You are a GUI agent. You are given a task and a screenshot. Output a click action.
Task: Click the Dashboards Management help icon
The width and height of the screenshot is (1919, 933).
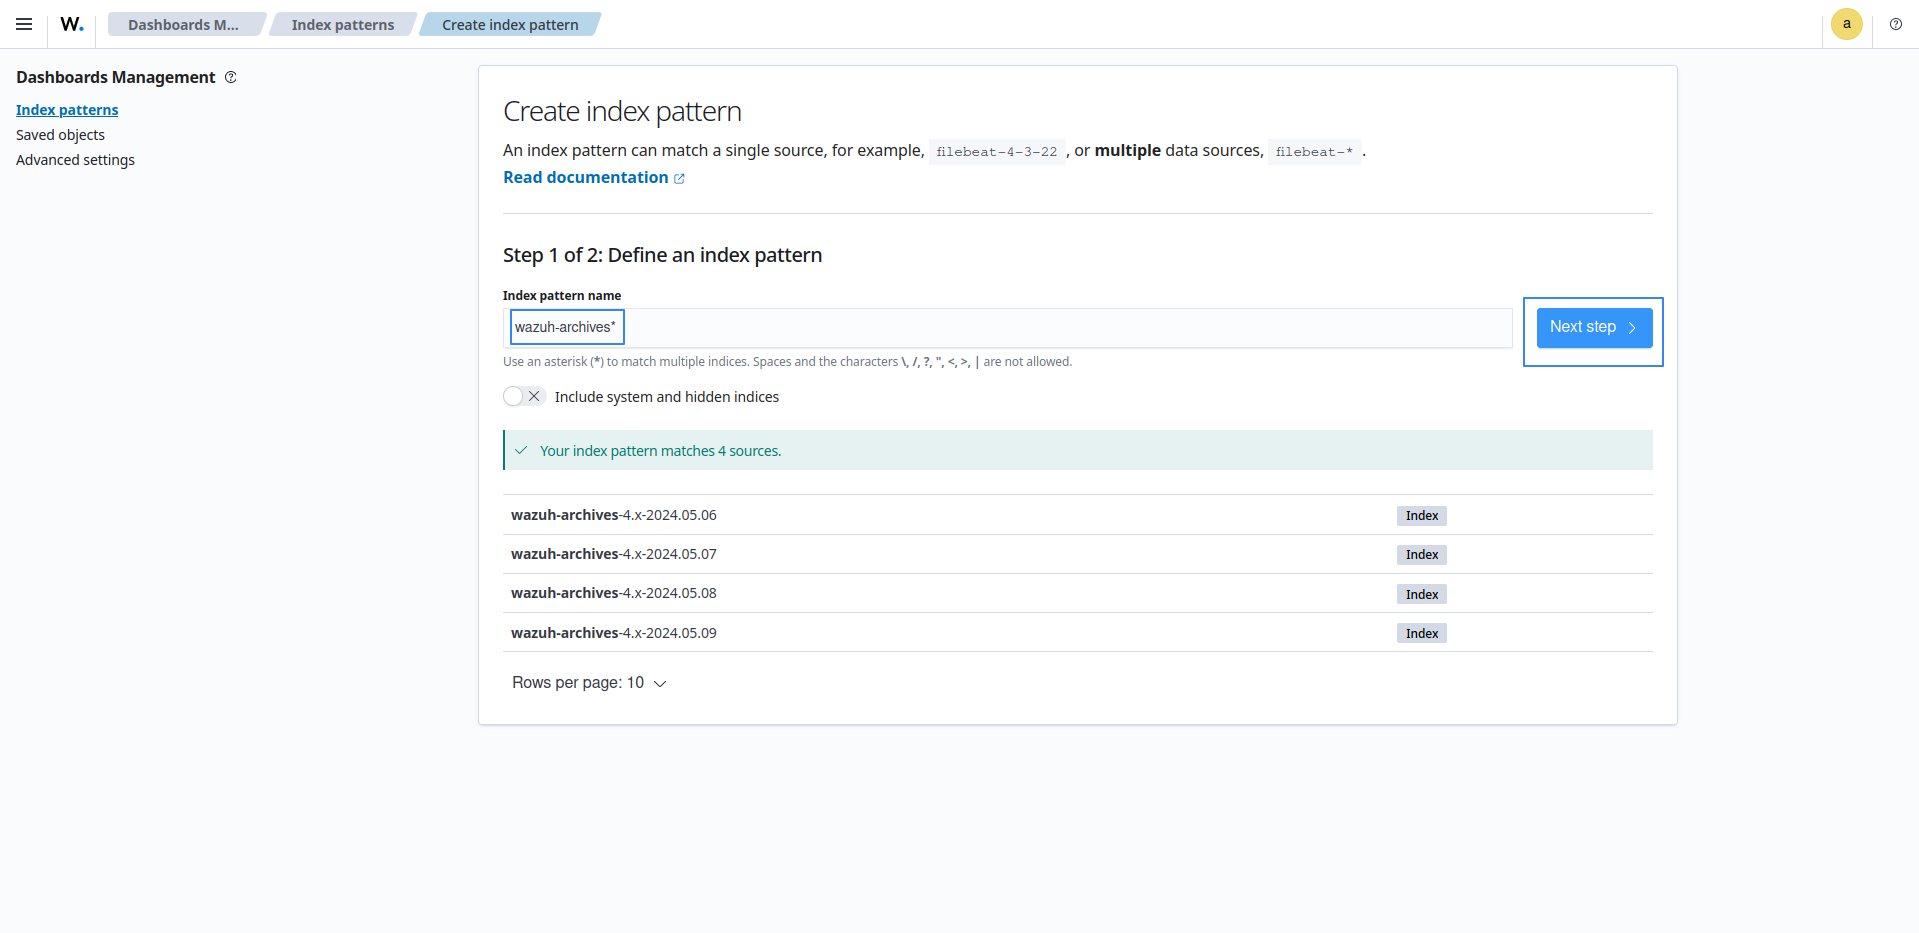[231, 77]
